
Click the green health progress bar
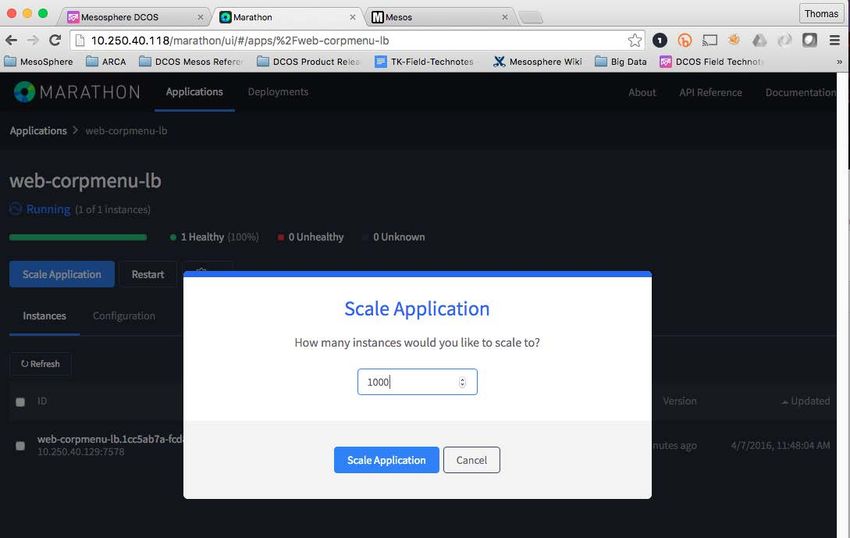pos(78,237)
